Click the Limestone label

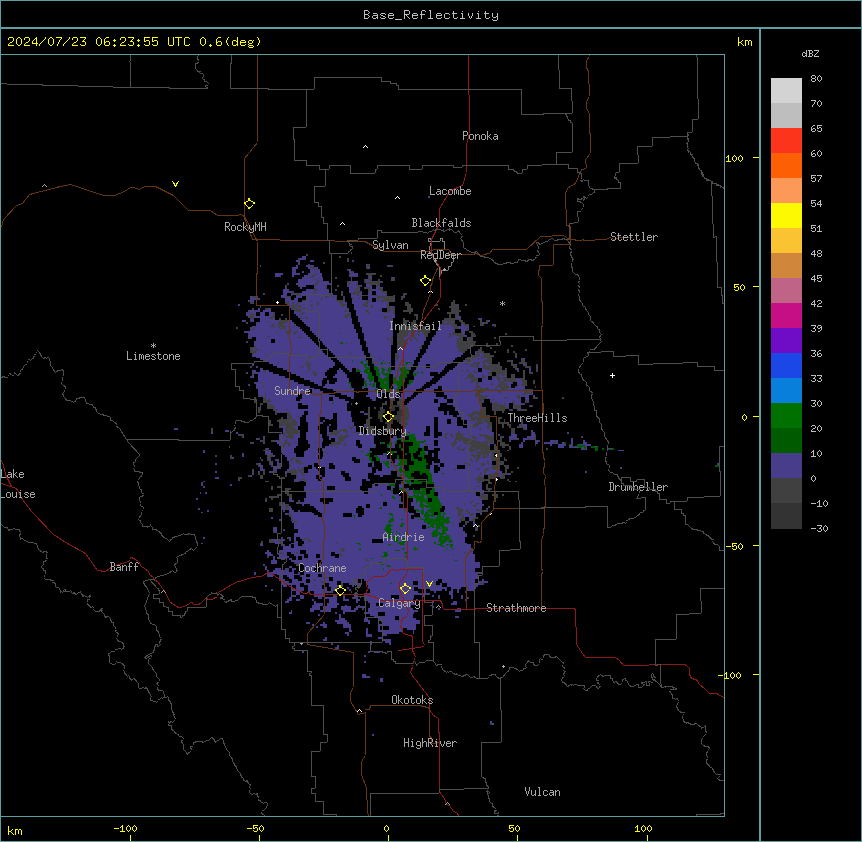(153, 356)
